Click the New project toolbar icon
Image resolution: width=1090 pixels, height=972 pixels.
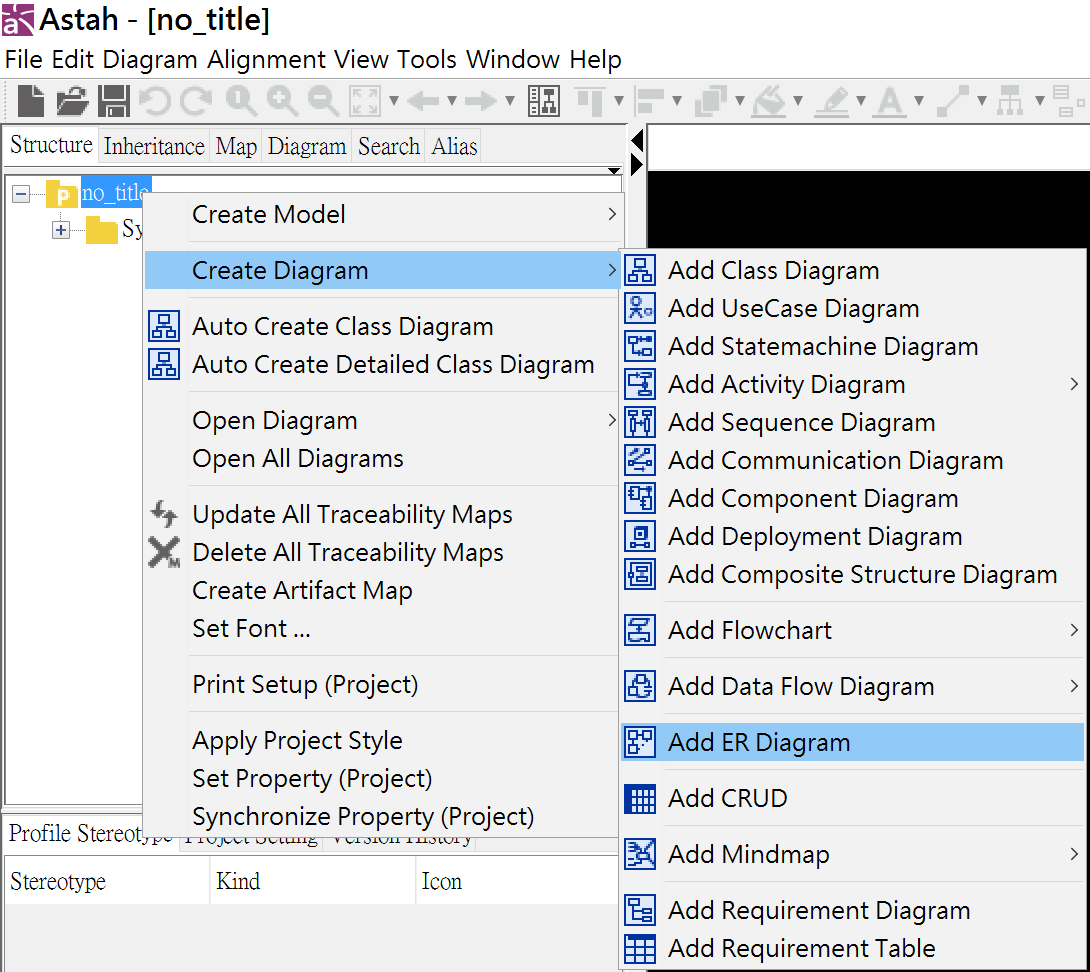point(31,101)
